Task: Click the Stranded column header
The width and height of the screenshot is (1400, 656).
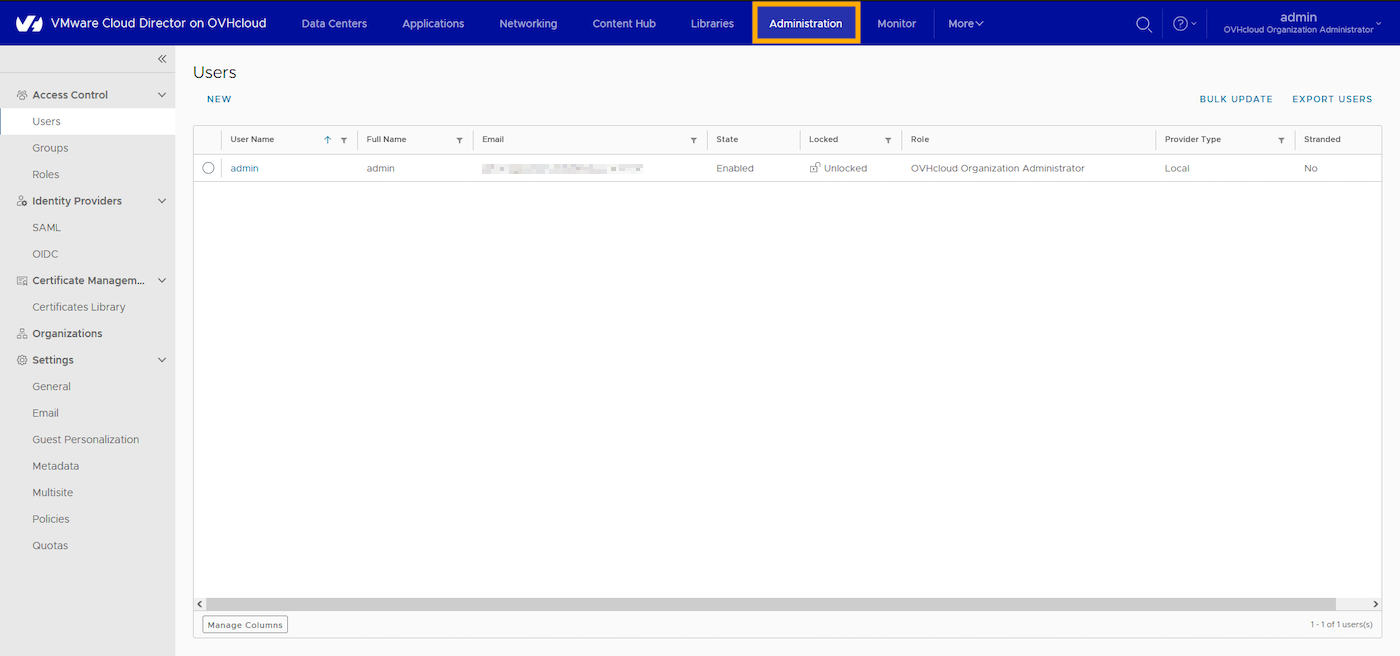Action: coord(1322,140)
